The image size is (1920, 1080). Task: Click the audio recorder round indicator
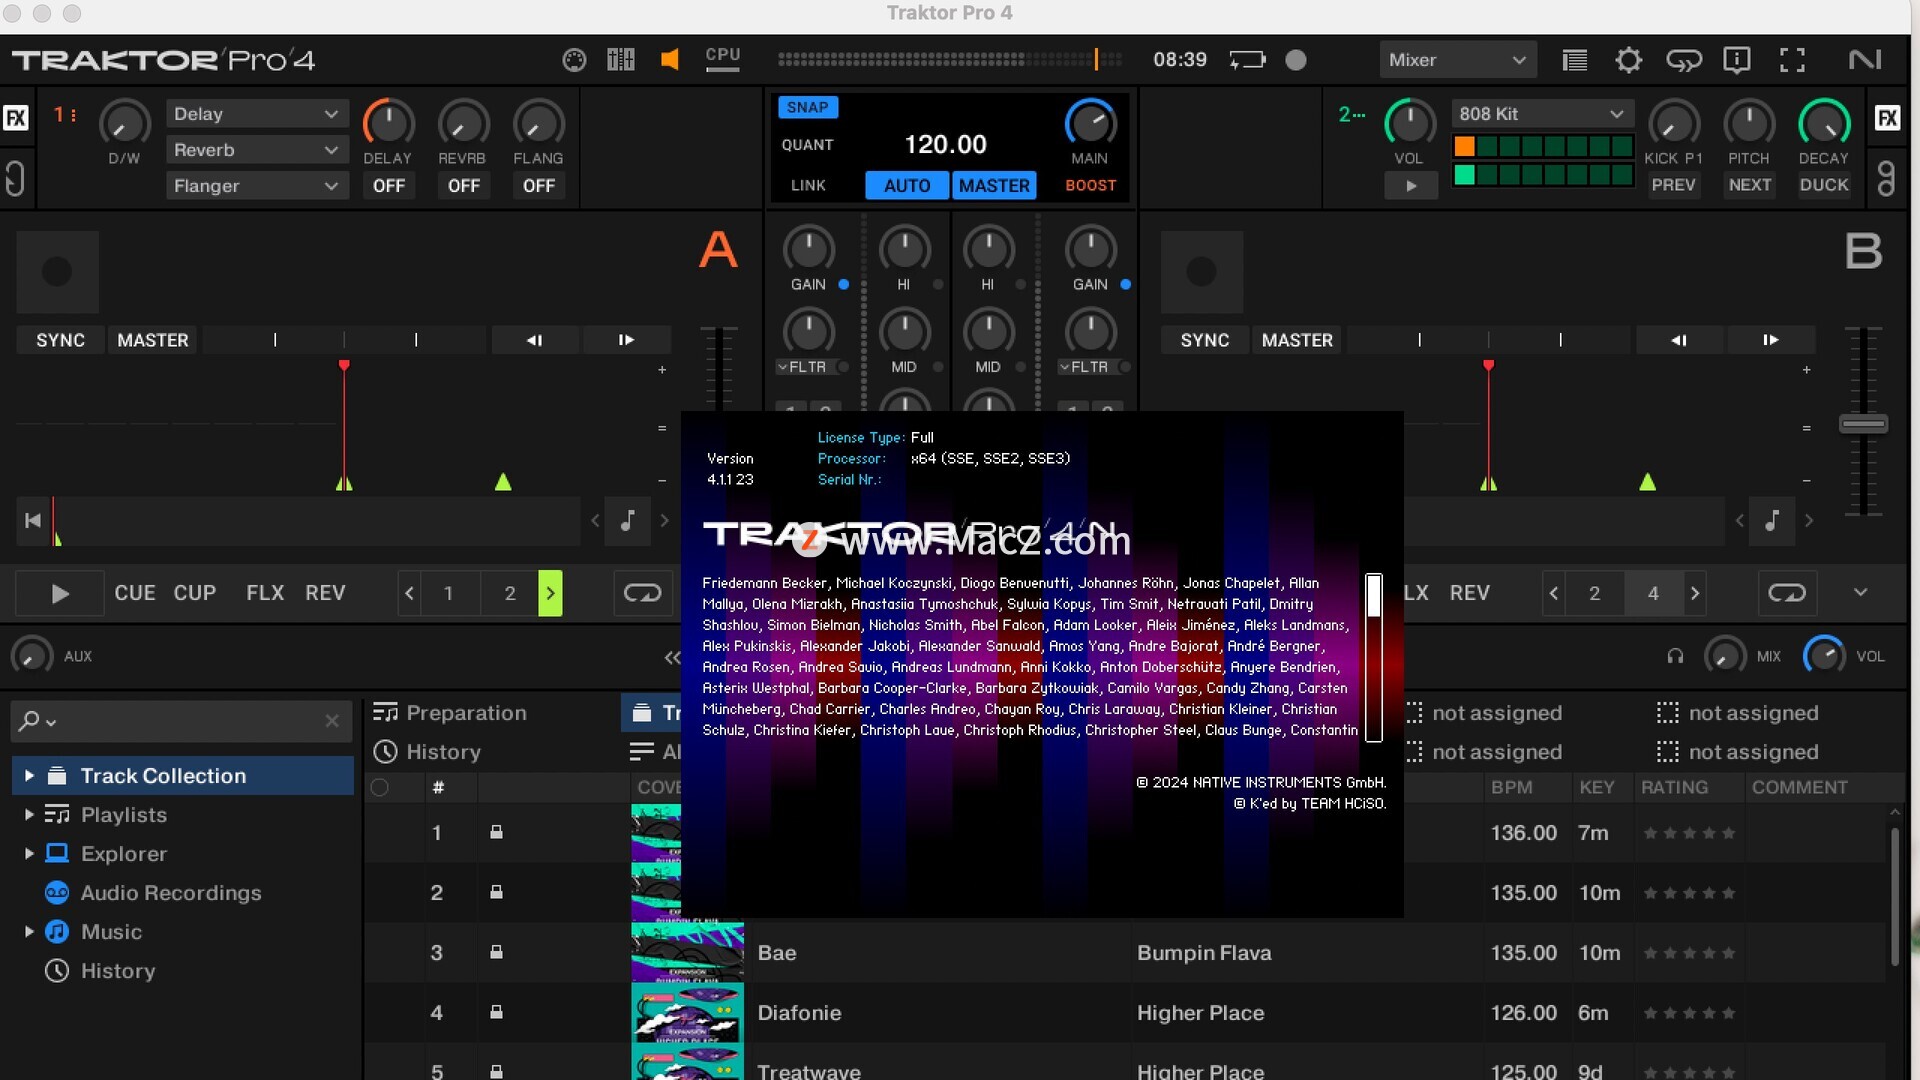pyautogui.click(x=1296, y=60)
